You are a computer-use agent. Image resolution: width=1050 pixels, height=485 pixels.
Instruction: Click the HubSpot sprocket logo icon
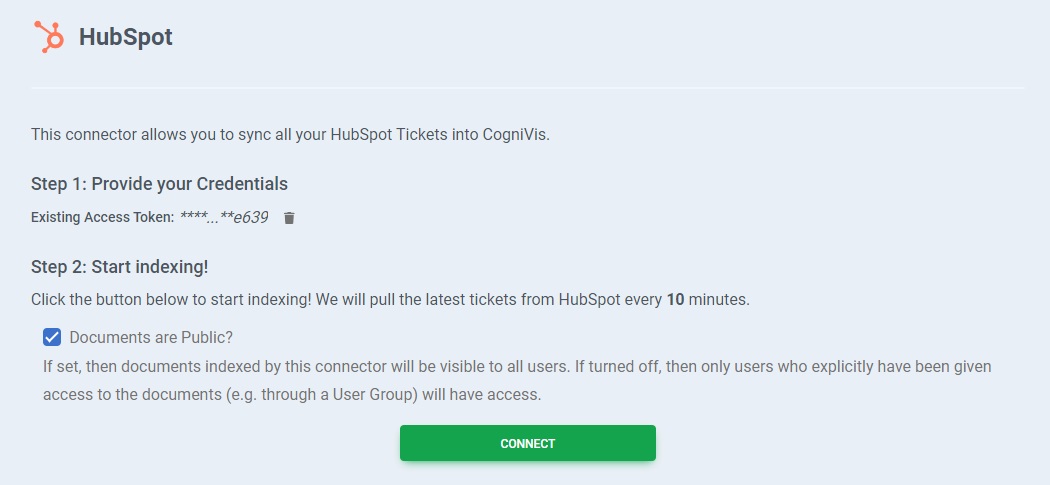[48, 37]
